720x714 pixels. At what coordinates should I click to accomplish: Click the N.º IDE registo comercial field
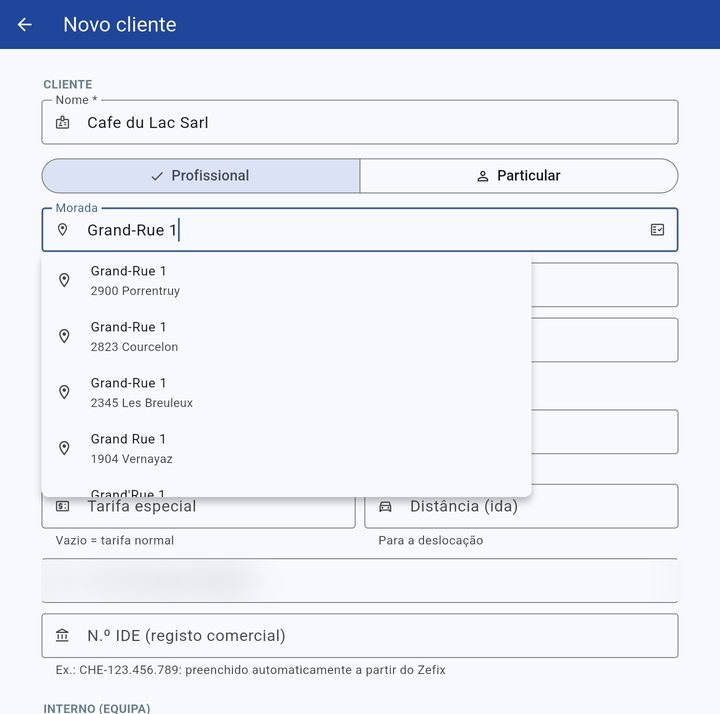point(360,635)
